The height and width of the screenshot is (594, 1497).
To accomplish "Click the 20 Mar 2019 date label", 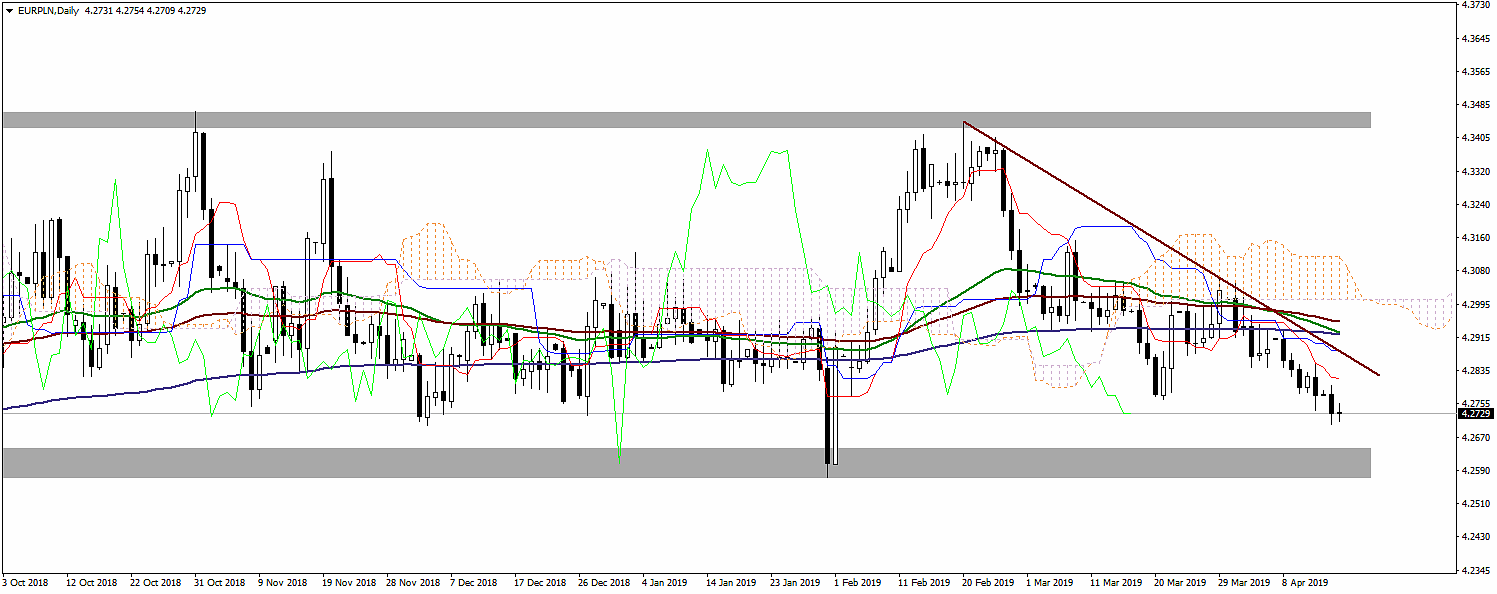I will tap(1179, 582).
